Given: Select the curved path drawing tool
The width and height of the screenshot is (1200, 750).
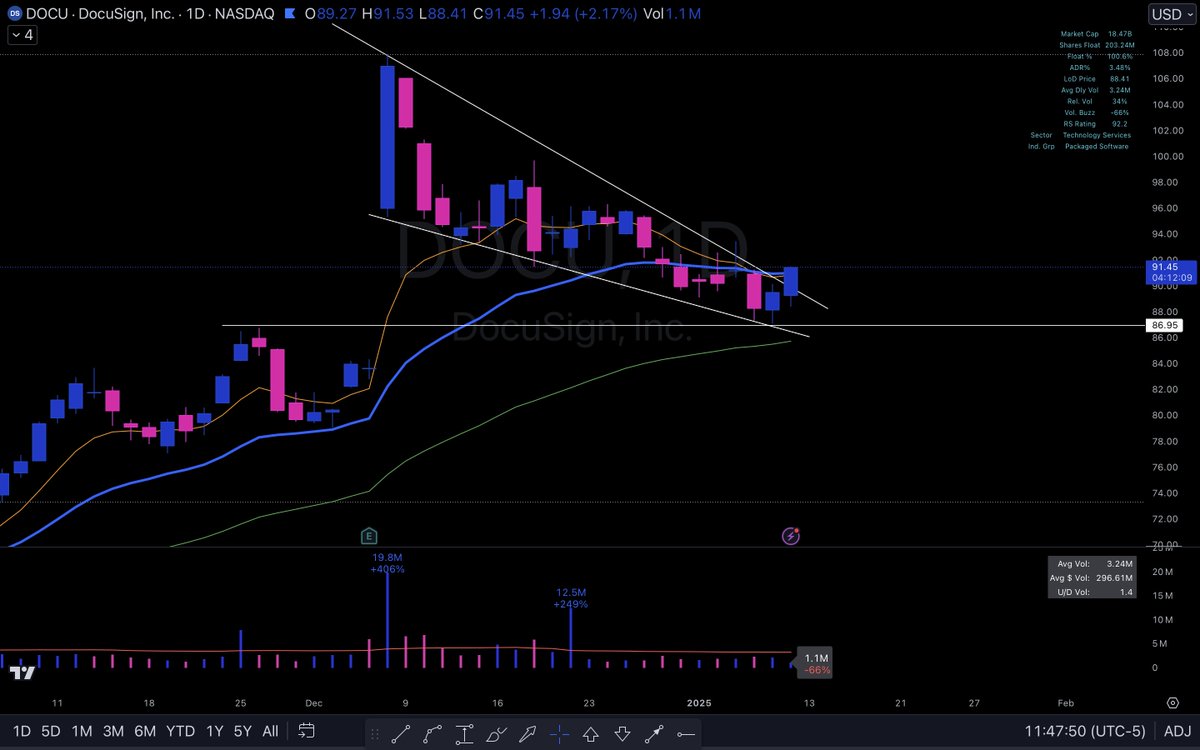Looking at the screenshot, I should click(432, 733).
